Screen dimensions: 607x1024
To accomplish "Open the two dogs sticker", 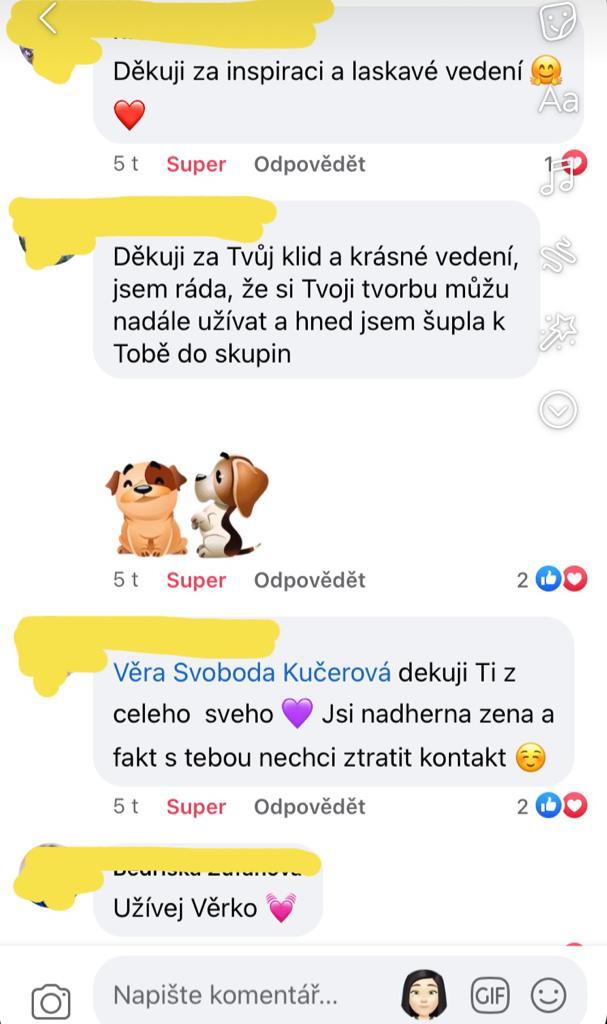I will [187, 504].
